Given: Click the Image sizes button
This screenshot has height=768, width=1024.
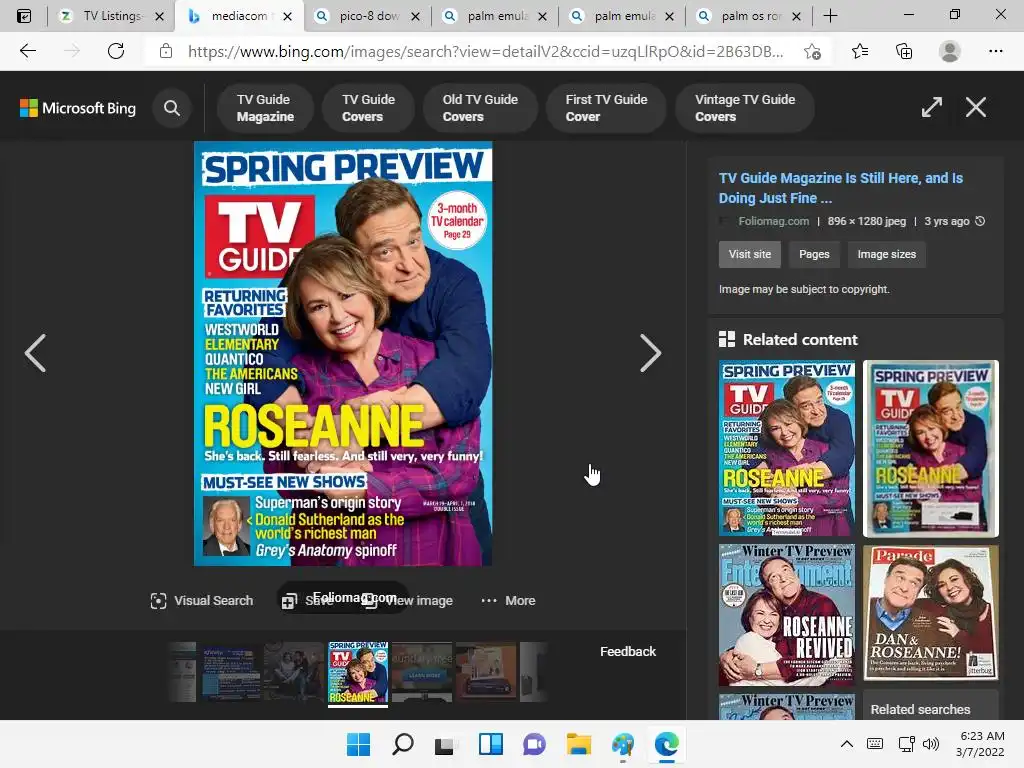Looking at the screenshot, I should pos(886,254).
